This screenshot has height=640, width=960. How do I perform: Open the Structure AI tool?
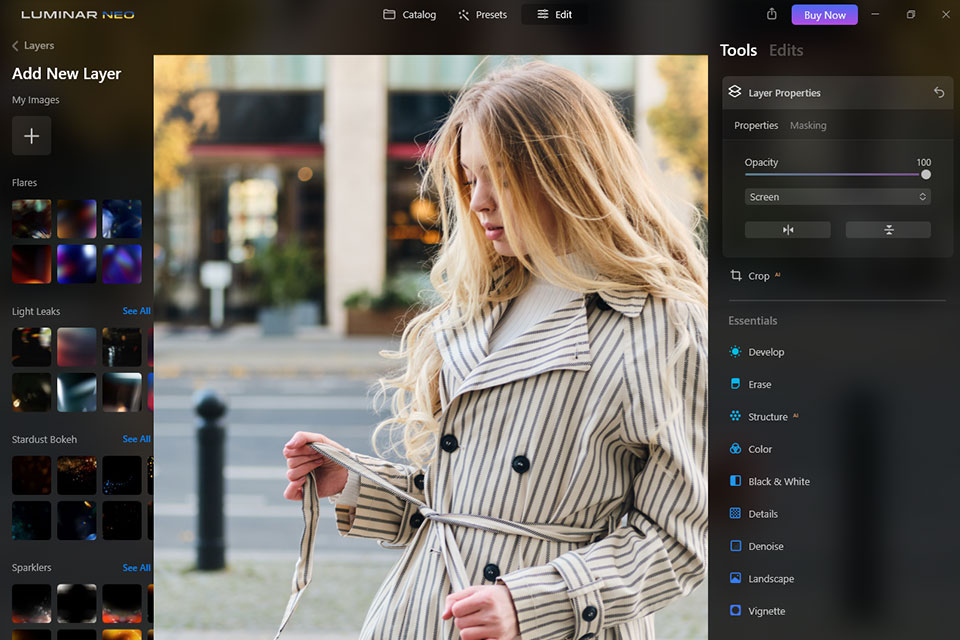764,416
